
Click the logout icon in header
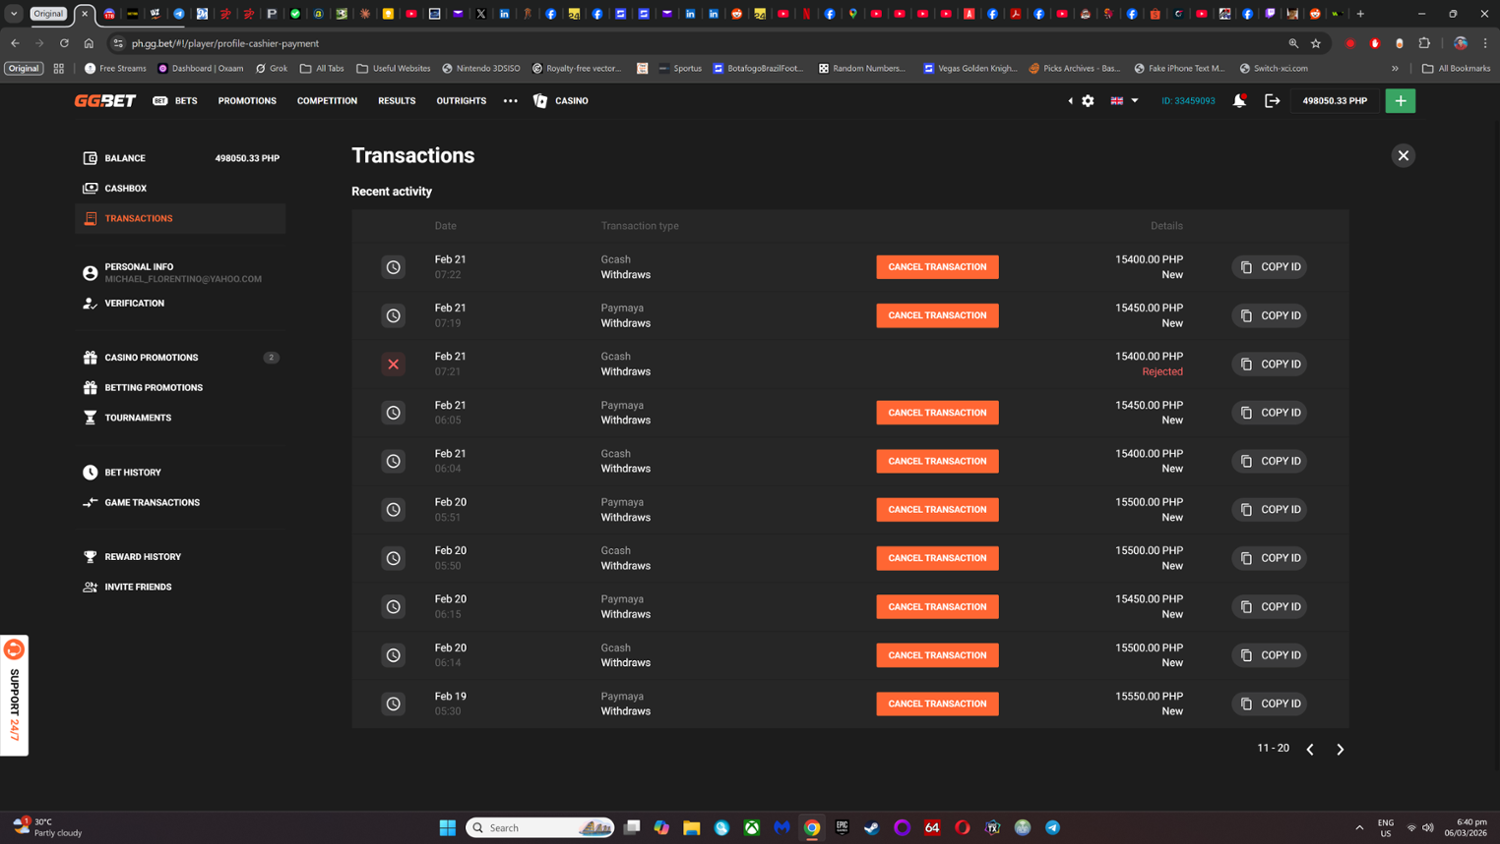(1272, 101)
